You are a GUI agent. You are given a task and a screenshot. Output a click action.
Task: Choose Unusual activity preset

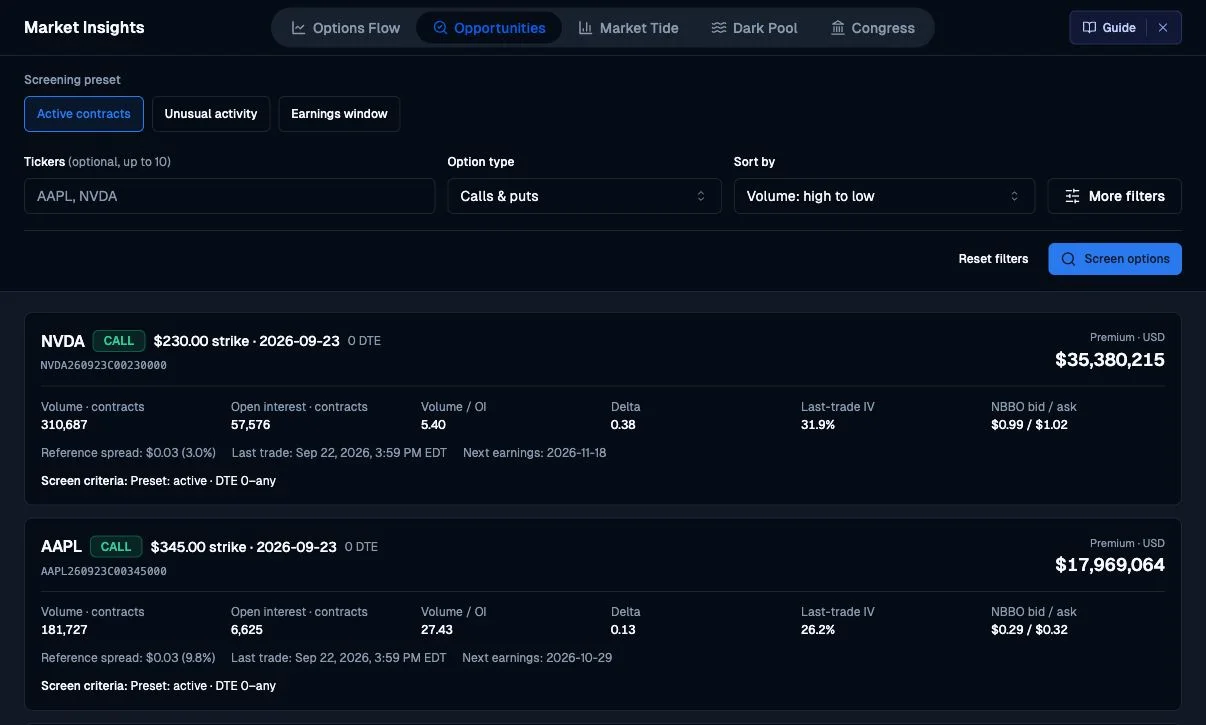pos(211,114)
